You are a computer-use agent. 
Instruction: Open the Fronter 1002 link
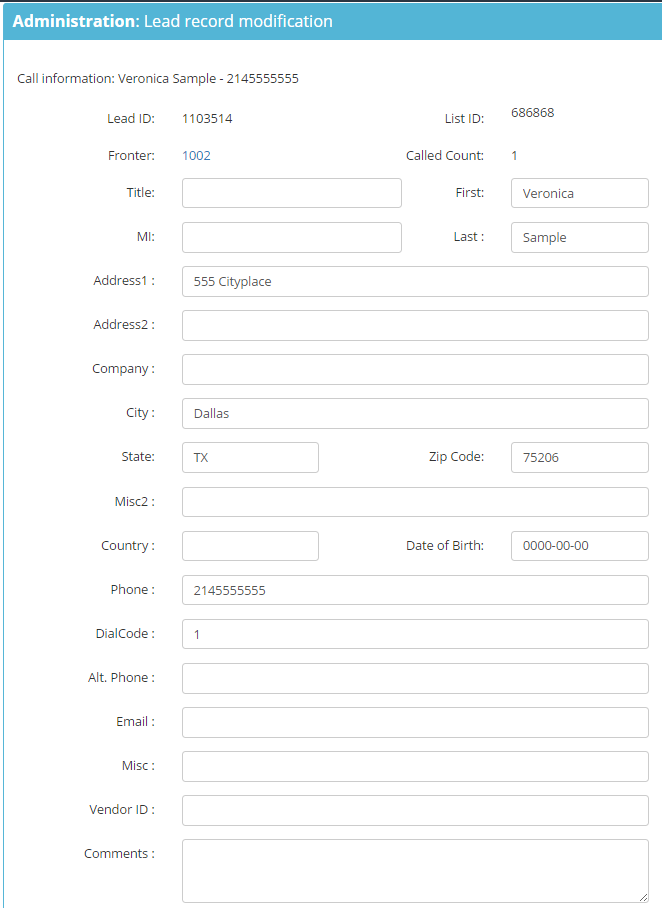[x=196, y=156]
